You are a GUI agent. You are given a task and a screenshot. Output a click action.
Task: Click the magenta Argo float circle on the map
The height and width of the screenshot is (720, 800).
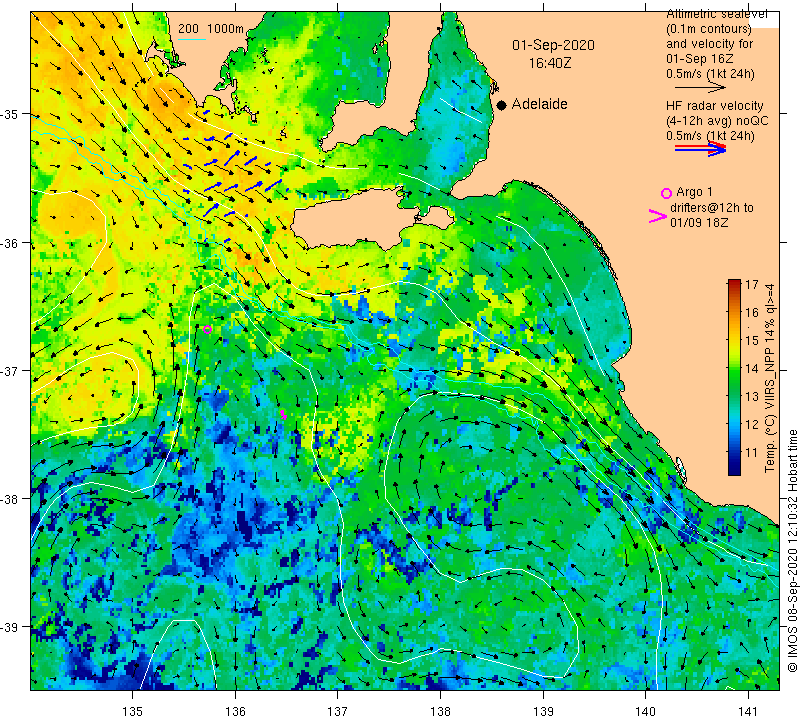[207, 330]
